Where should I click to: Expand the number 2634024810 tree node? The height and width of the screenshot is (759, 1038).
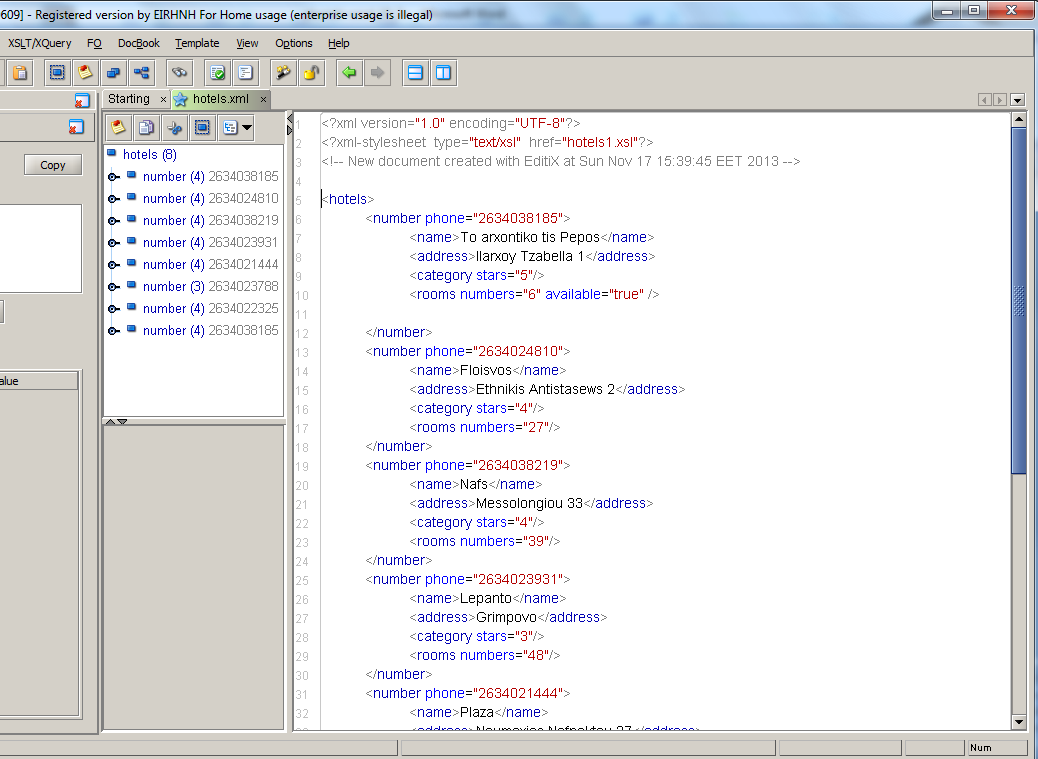[x=113, y=199]
